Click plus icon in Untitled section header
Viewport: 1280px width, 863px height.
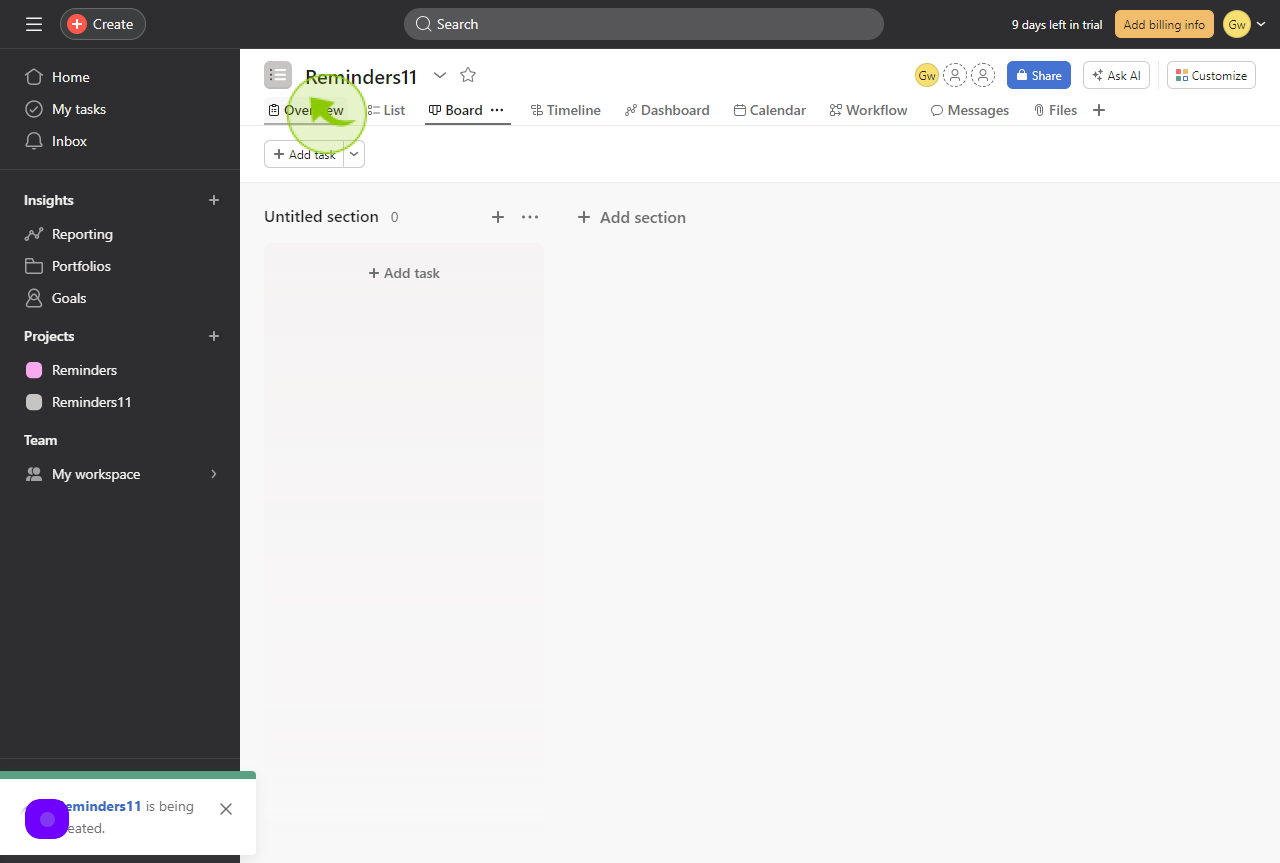click(x=498, y=217)
